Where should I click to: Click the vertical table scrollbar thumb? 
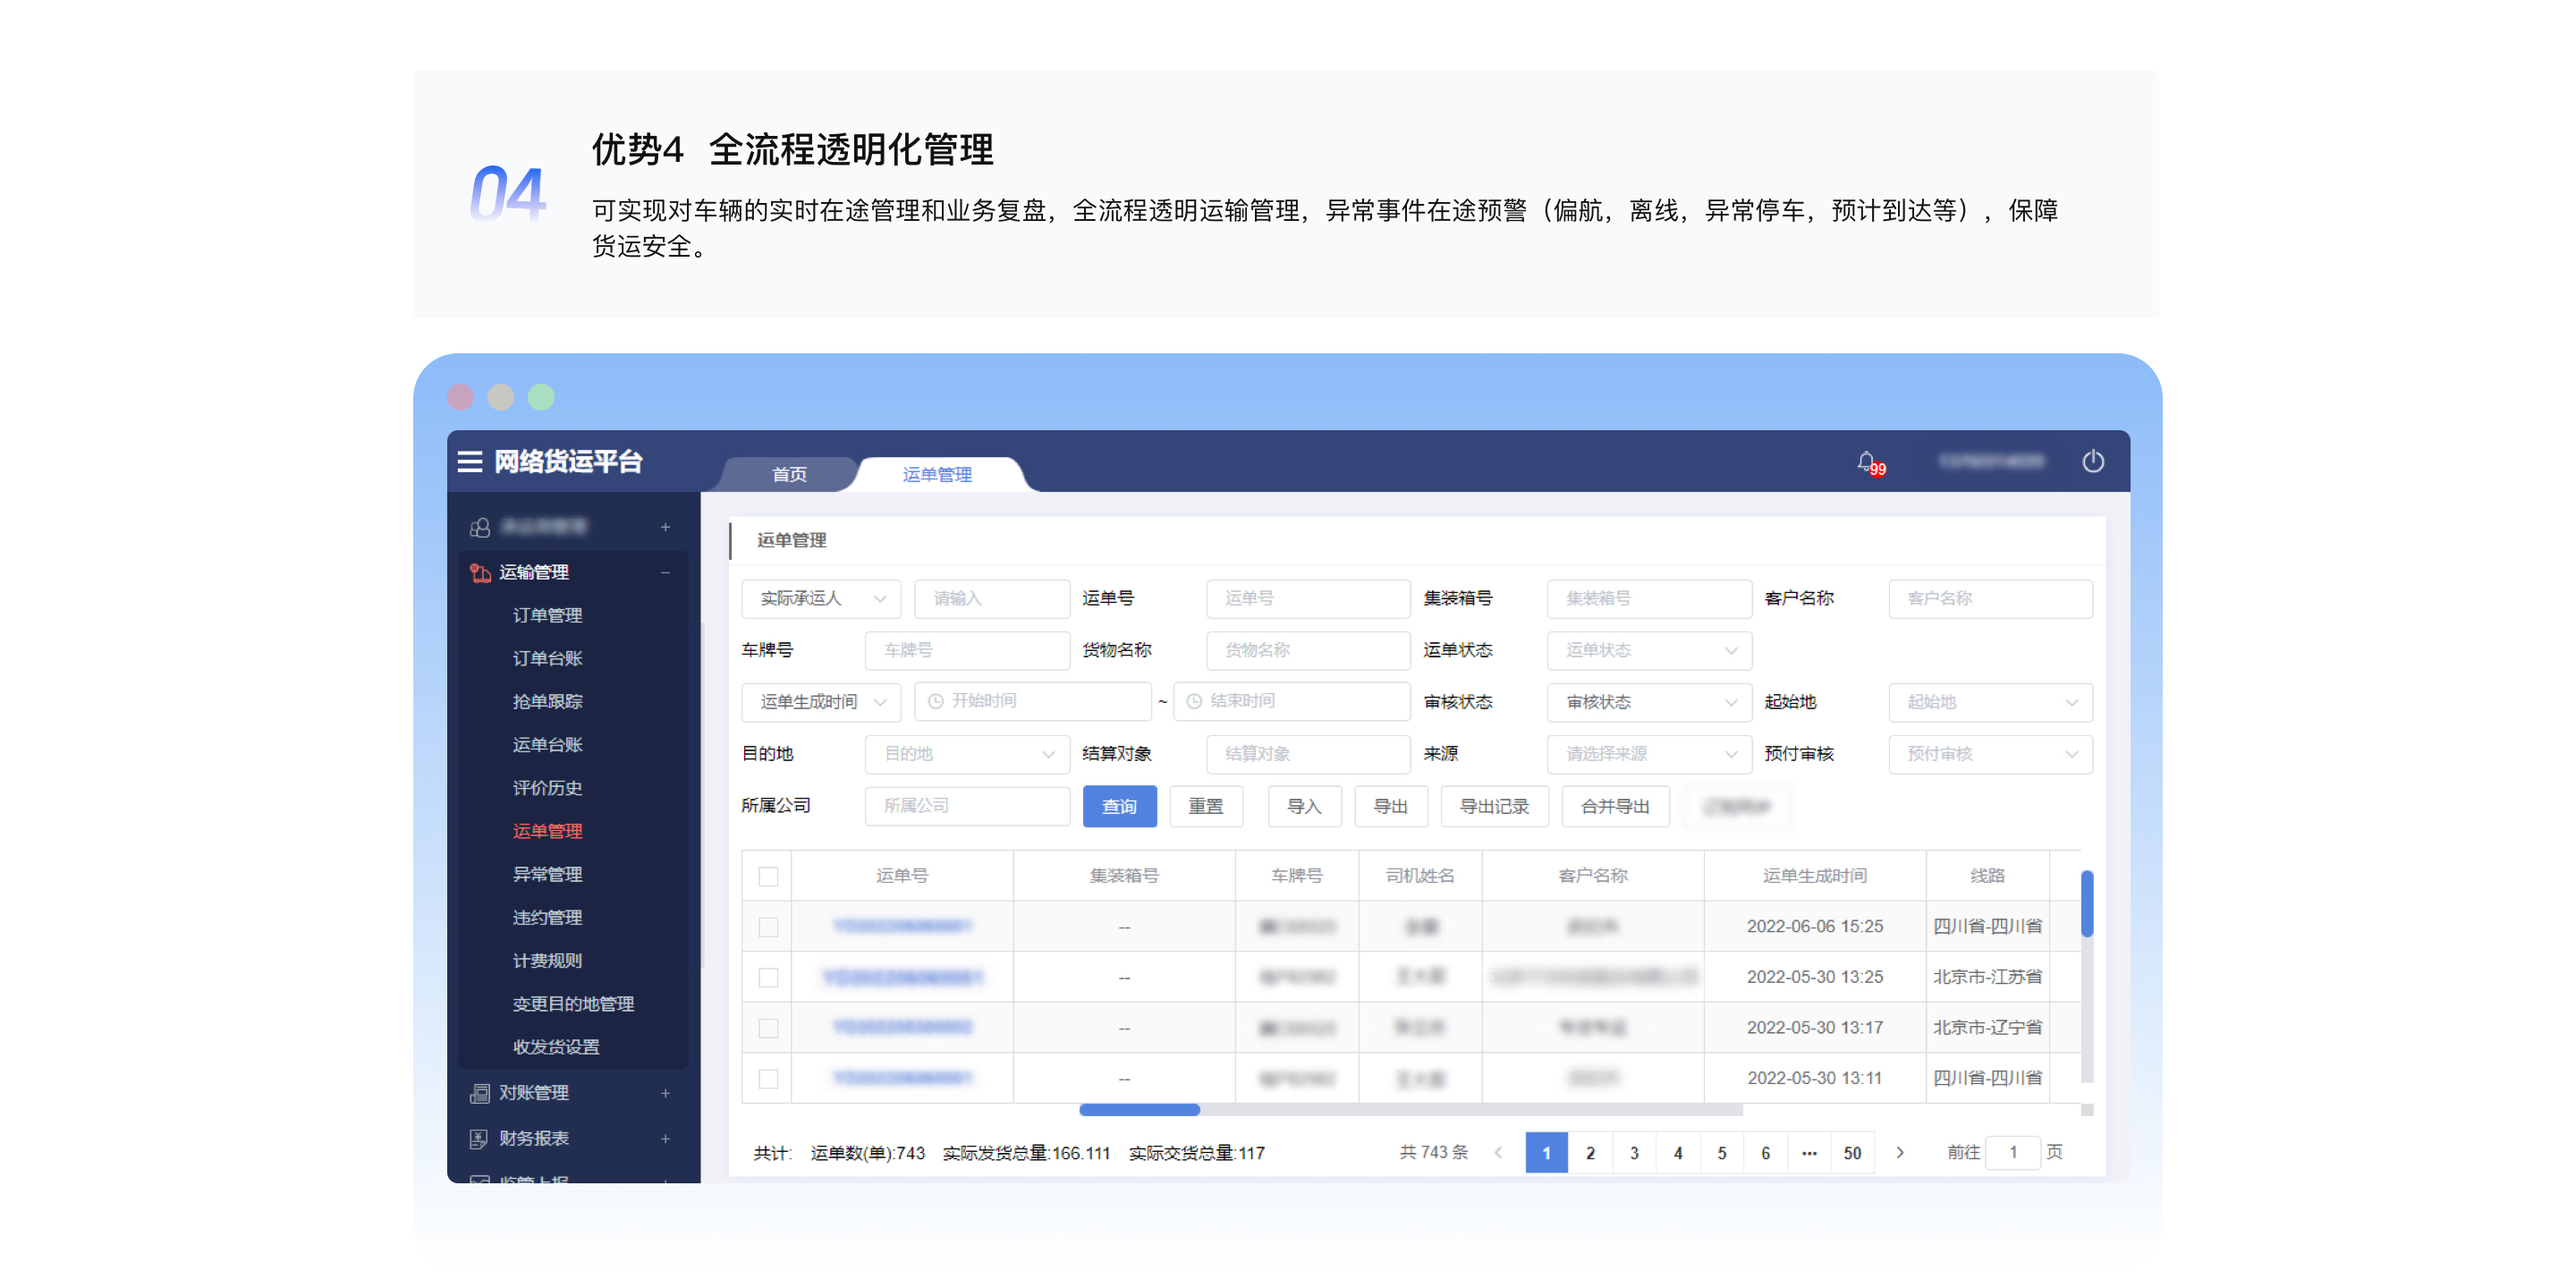(2087, 904)
